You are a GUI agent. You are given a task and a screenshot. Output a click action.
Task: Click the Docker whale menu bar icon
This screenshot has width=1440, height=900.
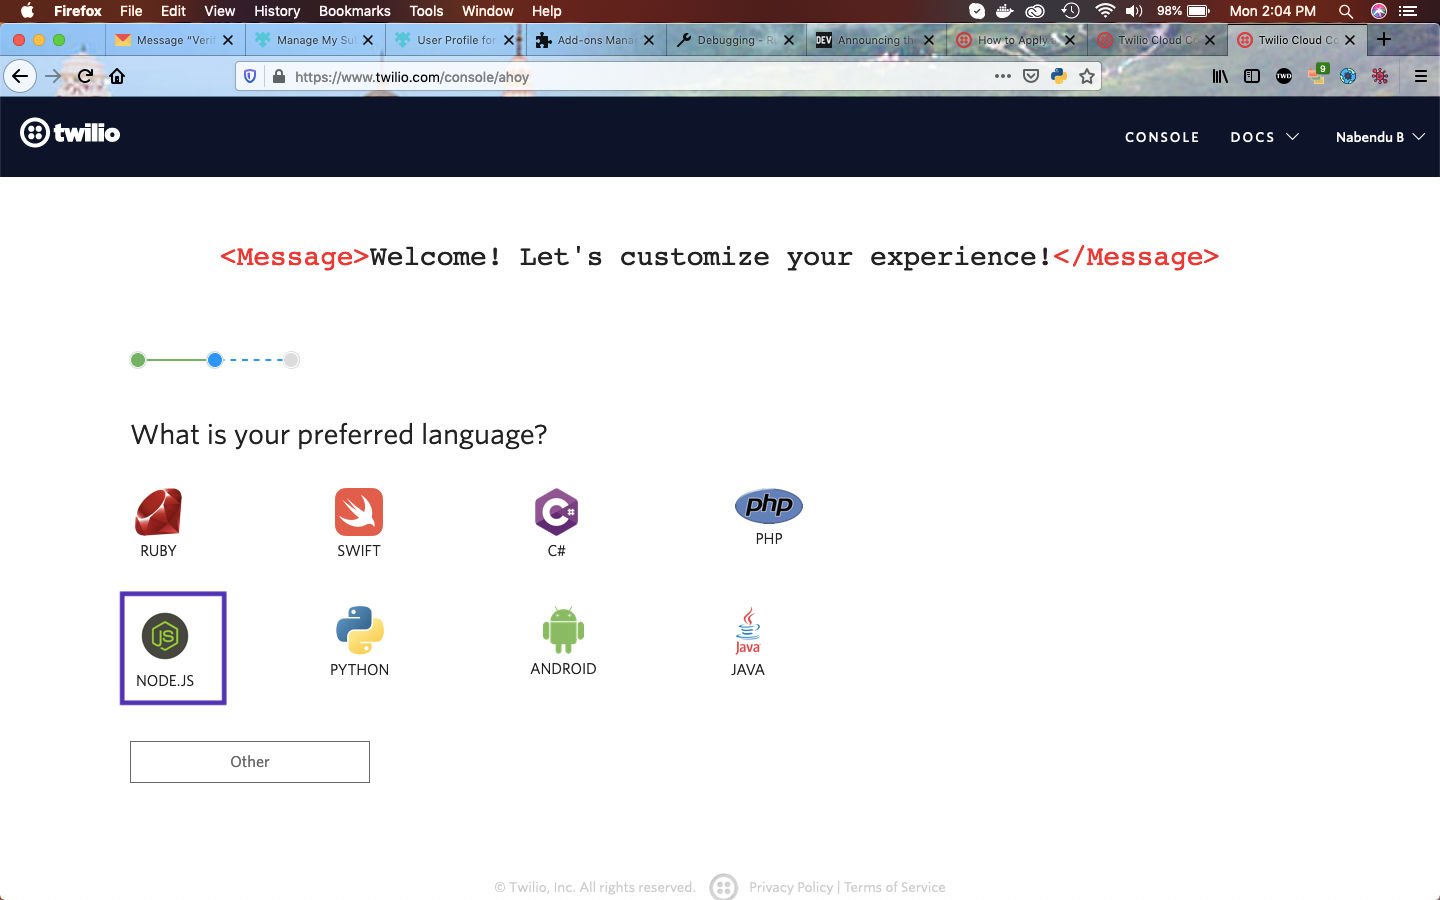tap(1005, 11)
